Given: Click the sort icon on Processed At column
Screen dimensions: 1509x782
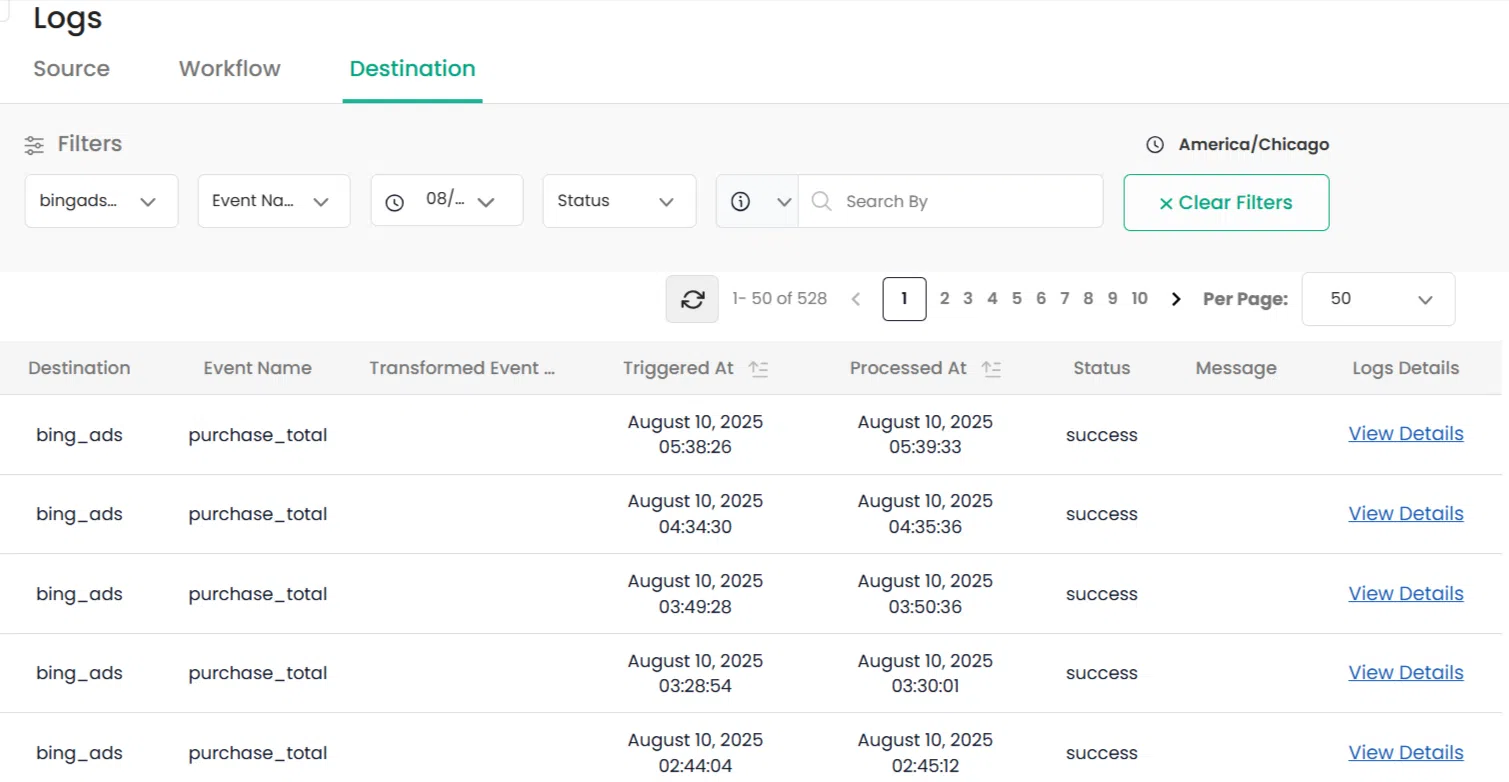Looking at the screenshot, I should 991,368.
